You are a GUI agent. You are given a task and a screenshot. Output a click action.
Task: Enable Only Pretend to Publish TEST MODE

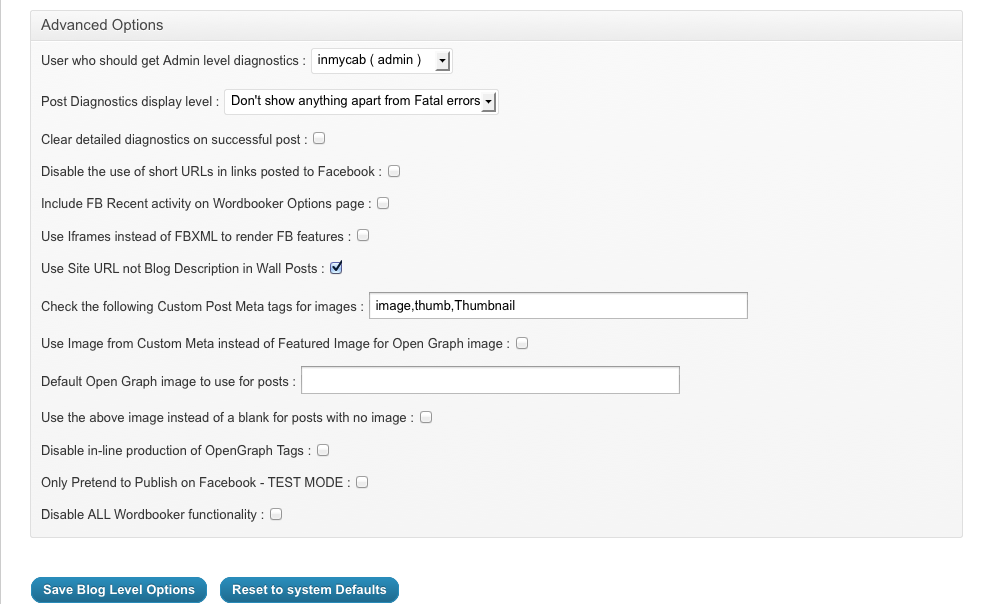click(362, 482)
